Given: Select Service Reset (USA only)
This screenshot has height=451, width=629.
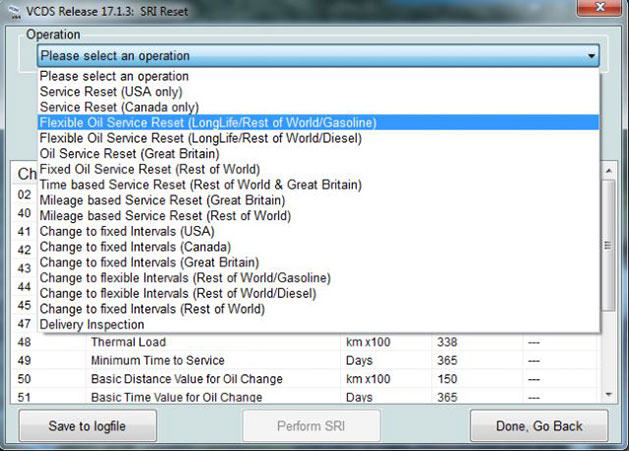Looking at the screenshot, I should [x=111, y=91].
